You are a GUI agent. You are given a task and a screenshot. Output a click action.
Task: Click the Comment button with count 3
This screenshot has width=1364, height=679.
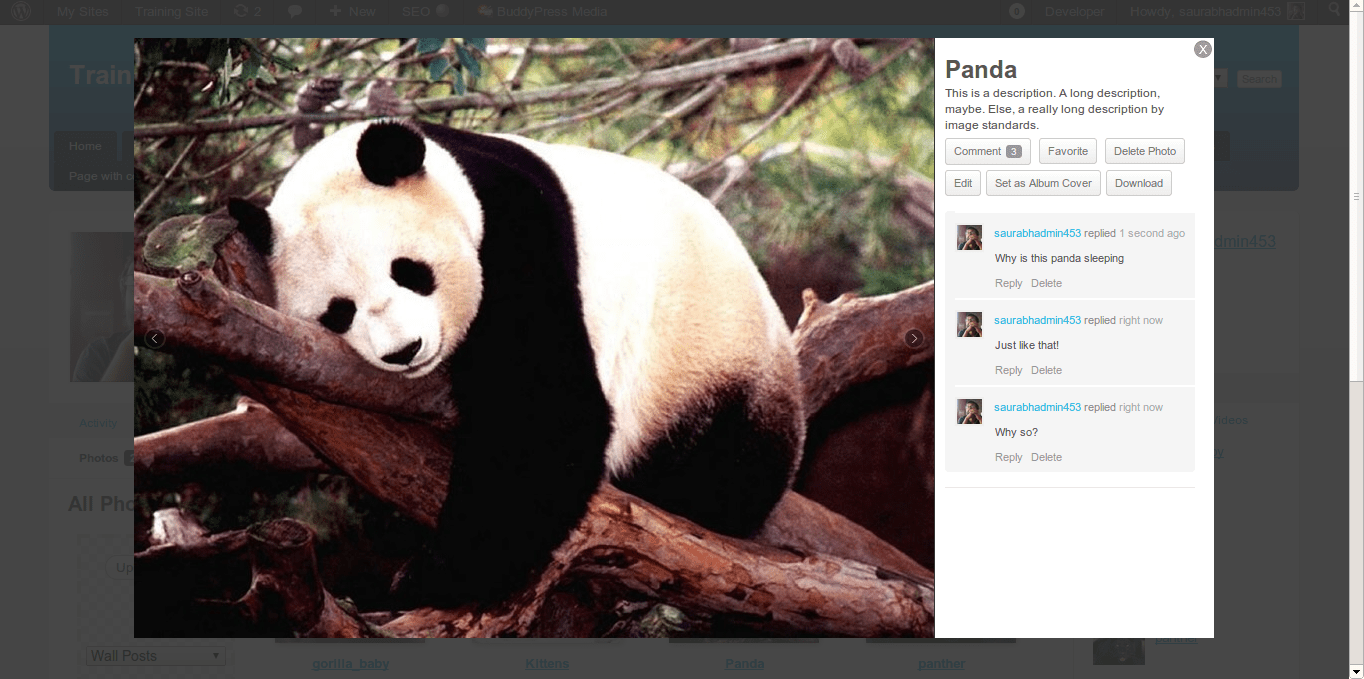987,151
